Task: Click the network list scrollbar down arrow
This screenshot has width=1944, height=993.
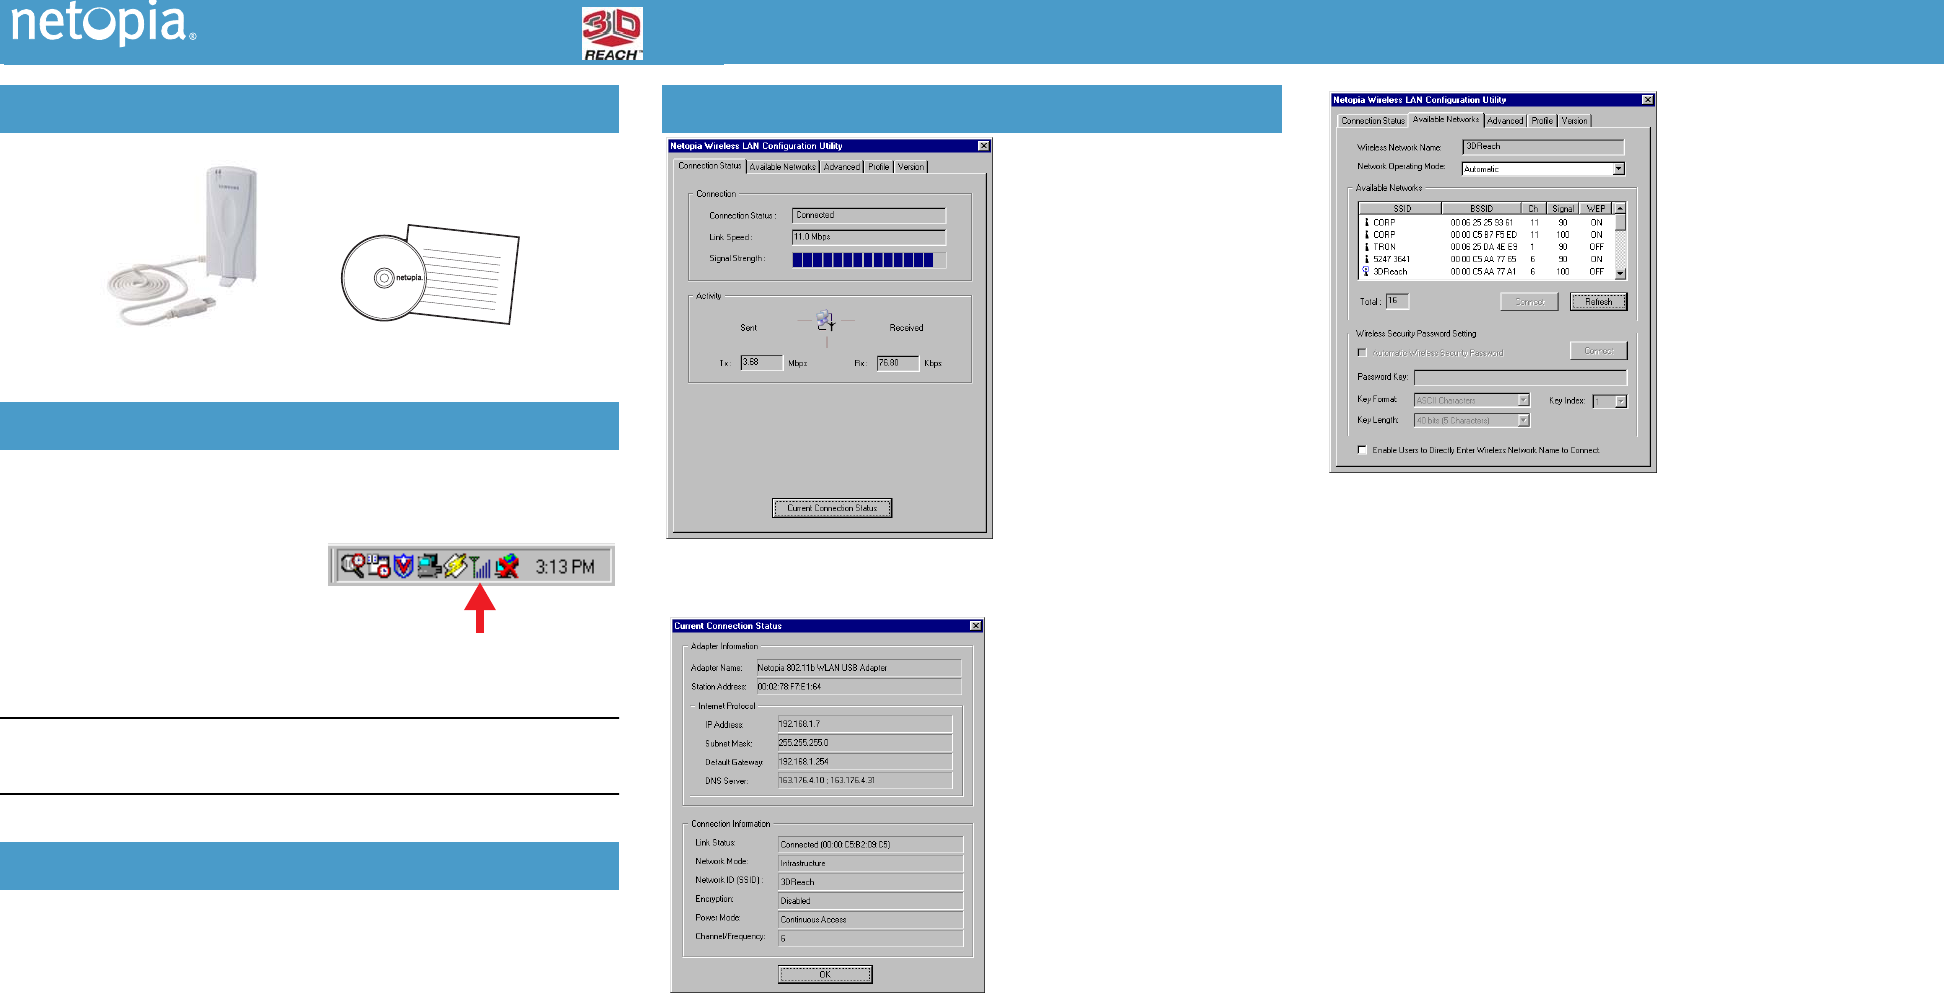Action: (x=1620, y=273)
